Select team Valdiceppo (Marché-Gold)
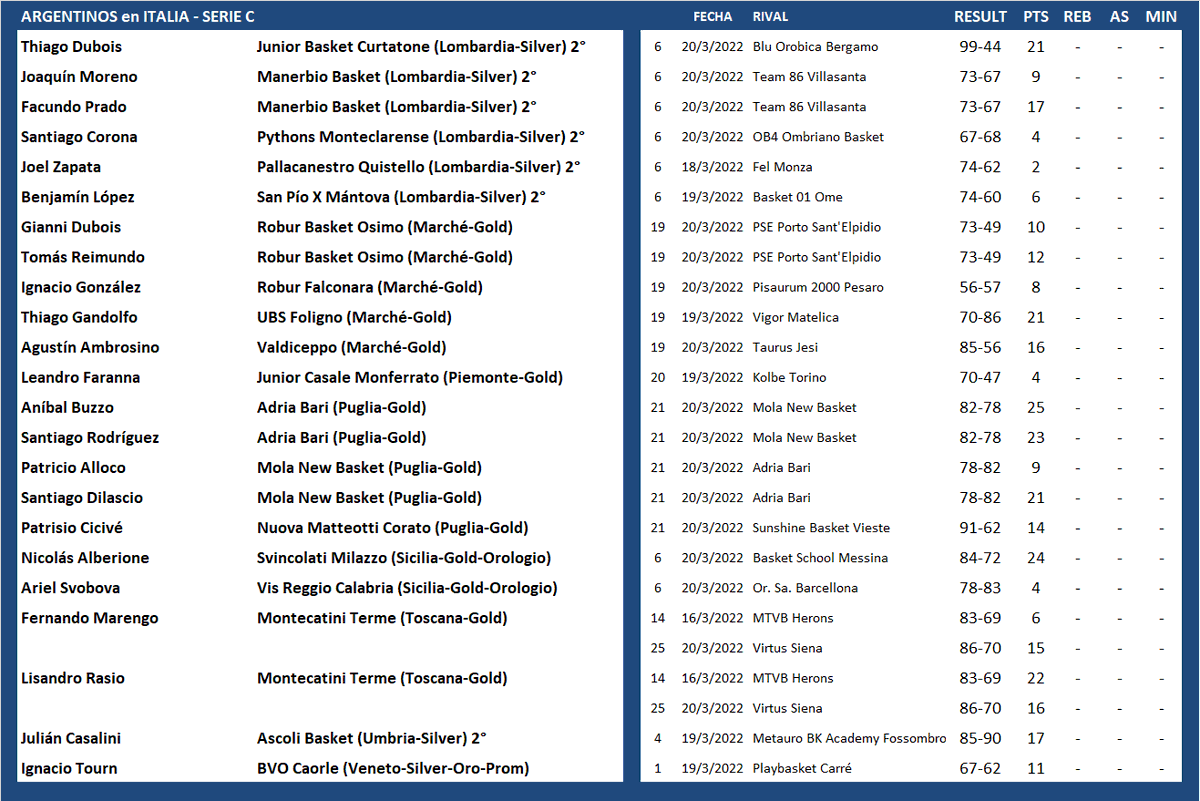 tap(351, 347)
